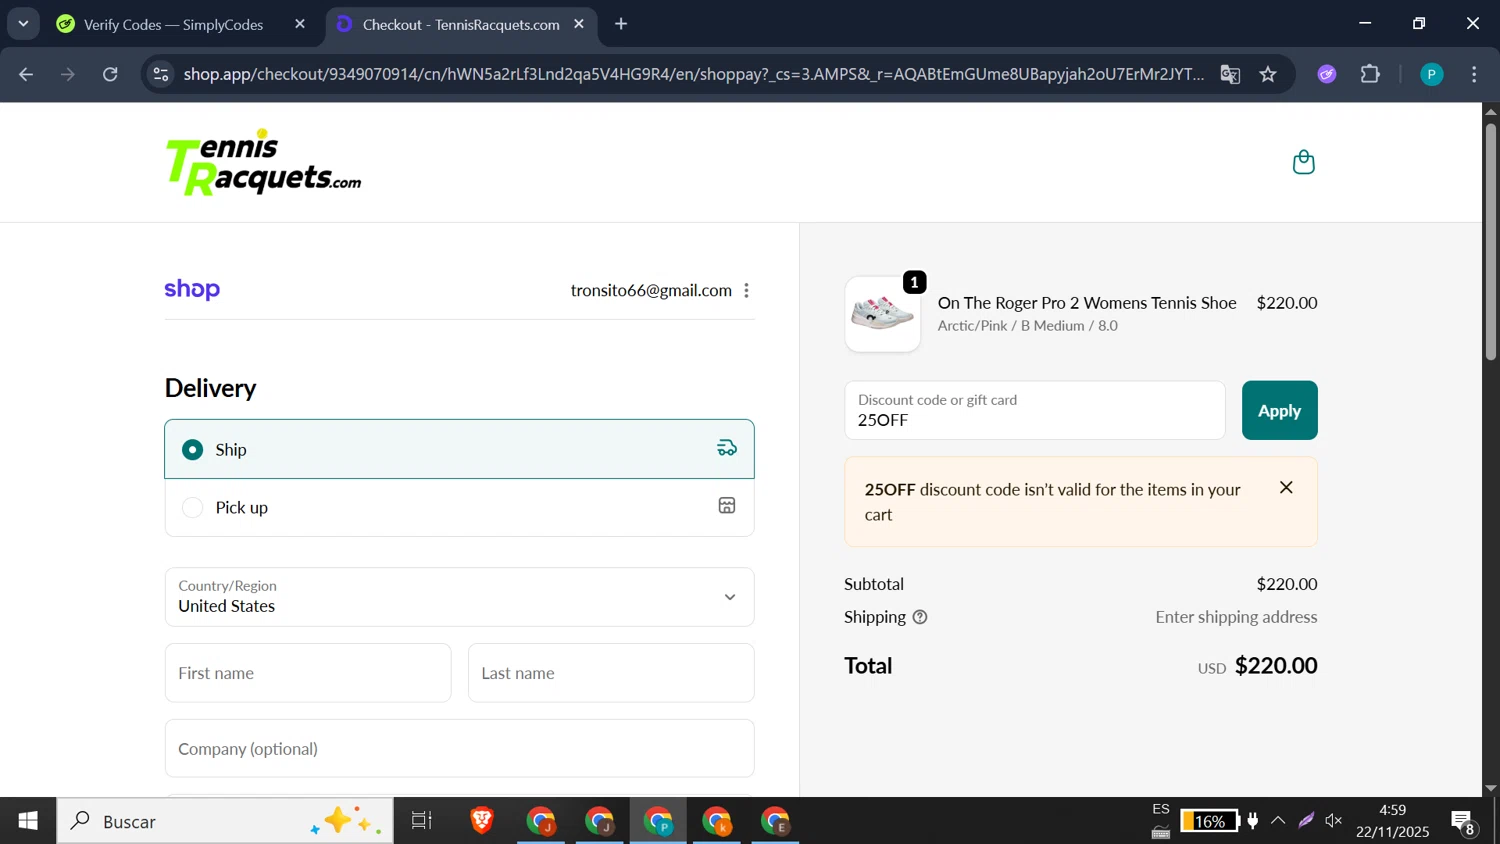
Task: Click the purple SimplyCodes extension icon
Action: tap(1327, 74)
